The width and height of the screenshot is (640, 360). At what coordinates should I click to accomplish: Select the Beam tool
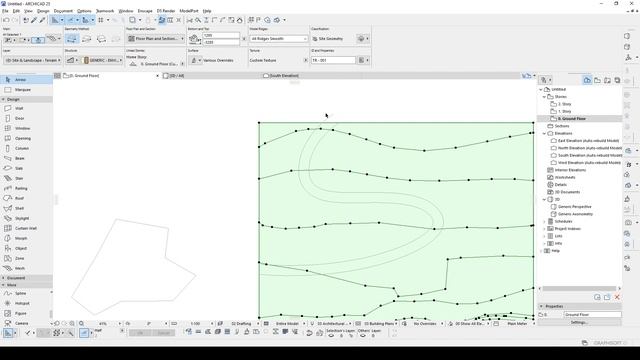pos(26,158)
